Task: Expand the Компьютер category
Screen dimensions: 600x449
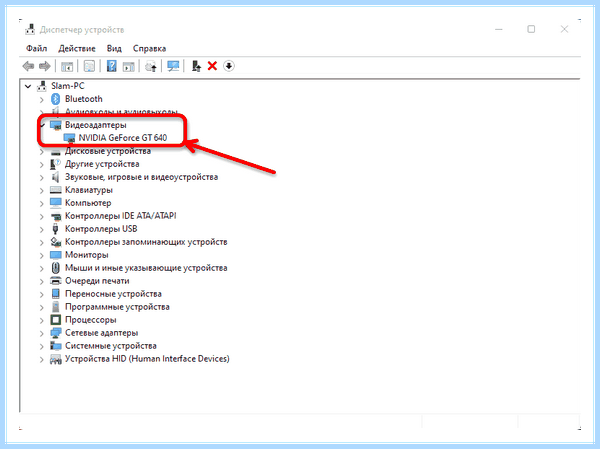Action: click(42, 204)
